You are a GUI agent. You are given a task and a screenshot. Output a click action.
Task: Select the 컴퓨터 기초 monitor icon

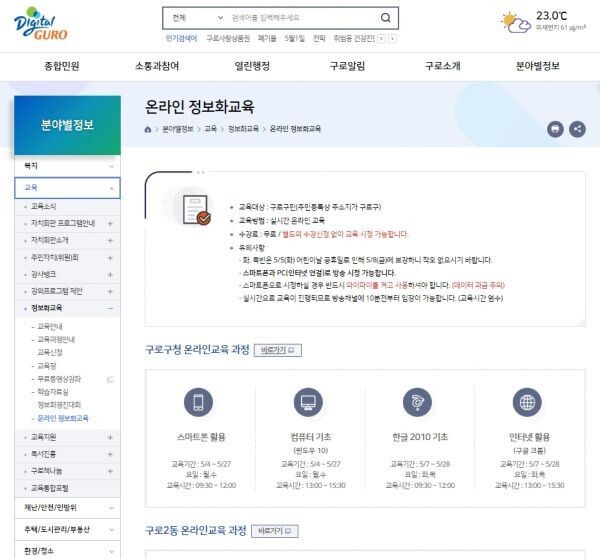(x=307, y=403)
